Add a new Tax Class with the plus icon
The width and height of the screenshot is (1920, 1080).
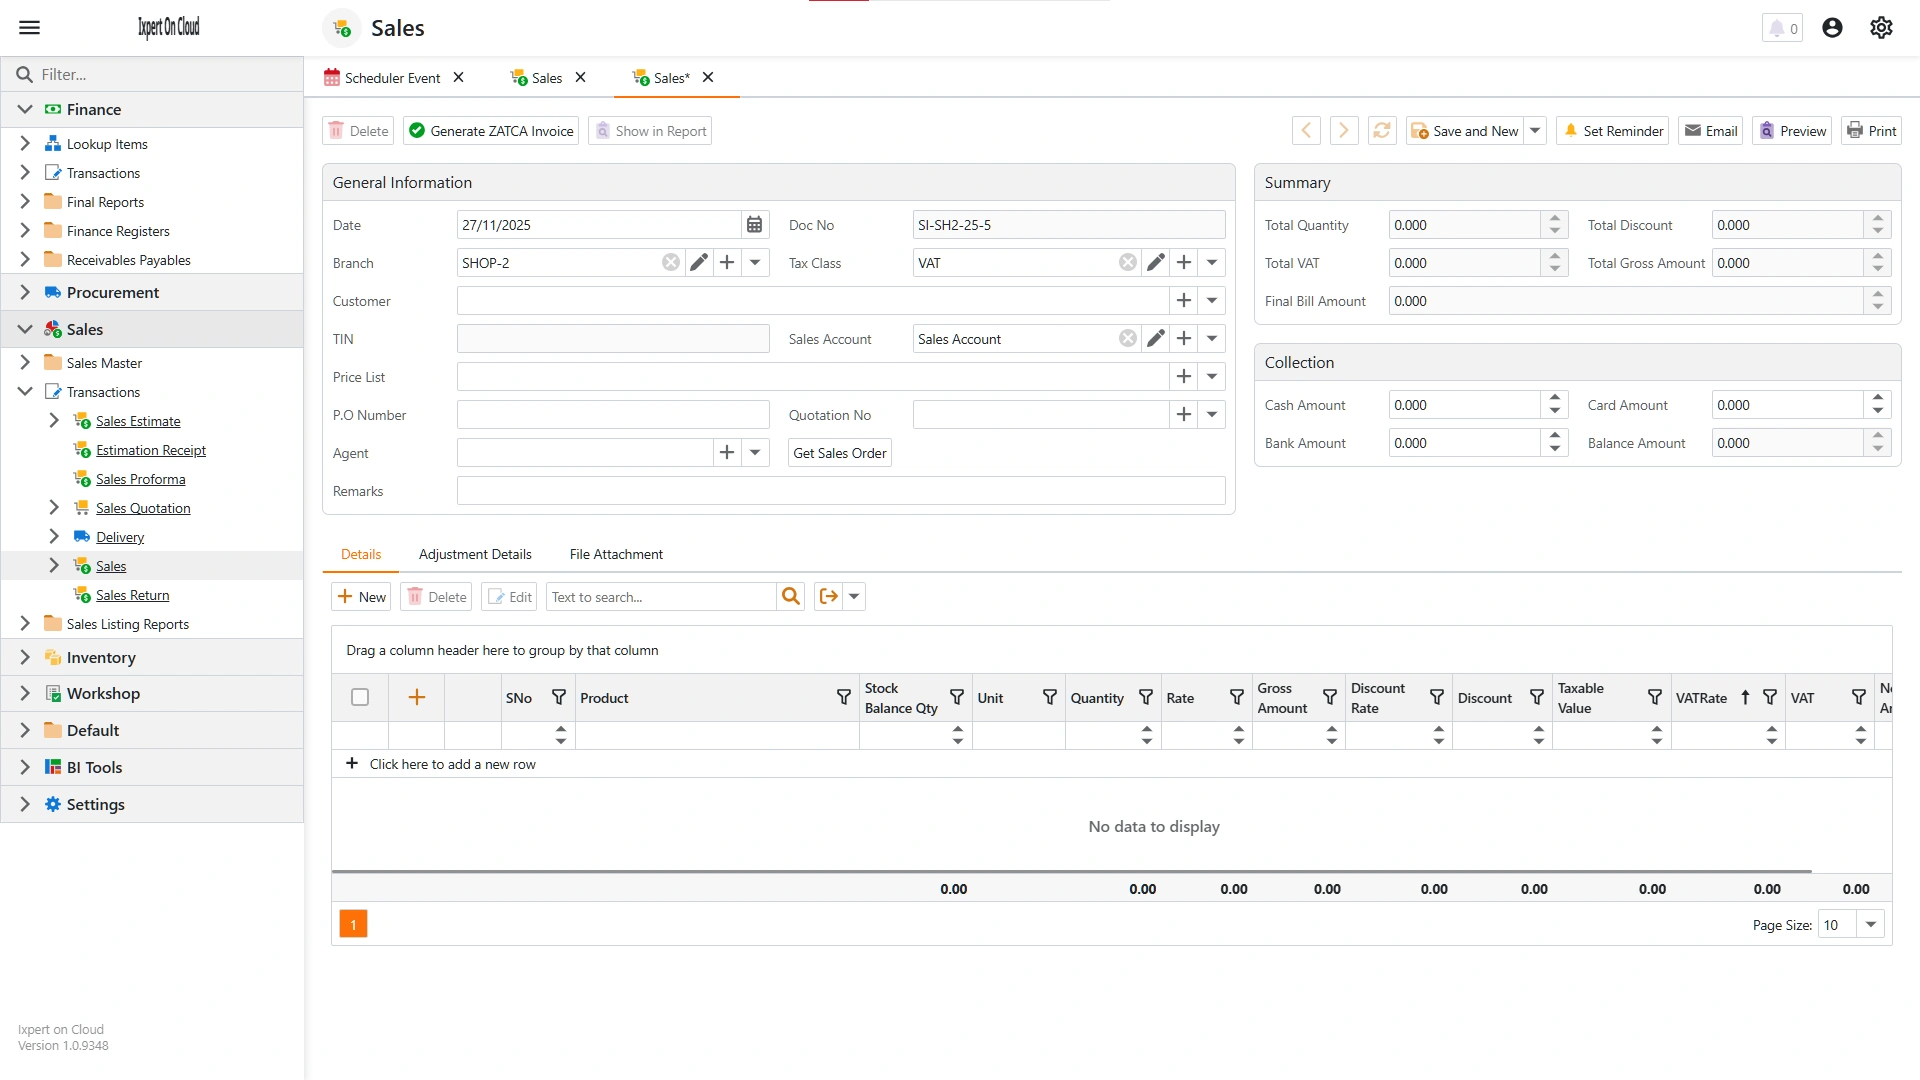click(1184, 262)
